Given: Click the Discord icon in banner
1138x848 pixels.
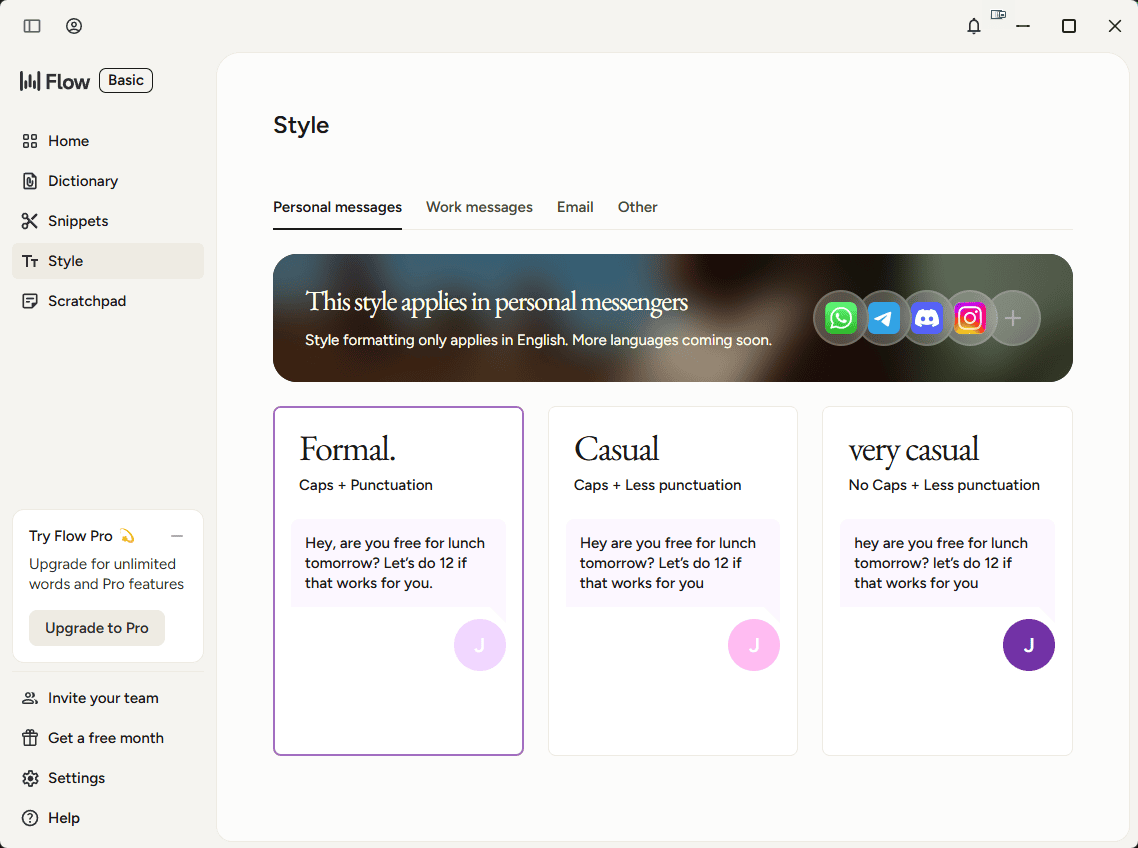Looking at the screenshot, I should point(927,318).
